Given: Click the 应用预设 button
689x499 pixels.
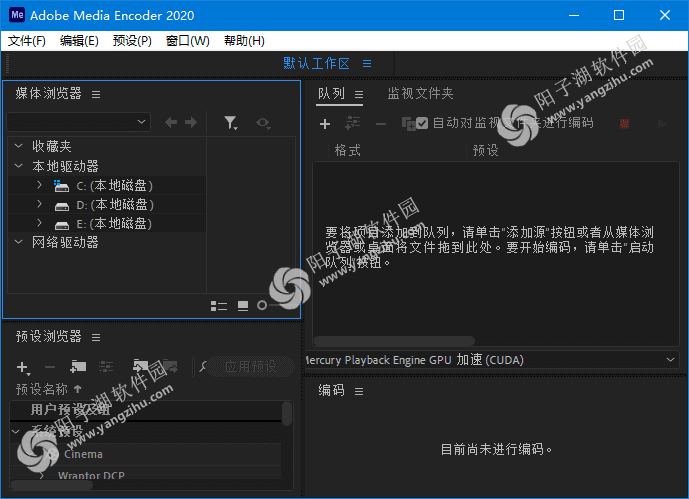Looking at the screenshot, I should (x=250, y=366).
